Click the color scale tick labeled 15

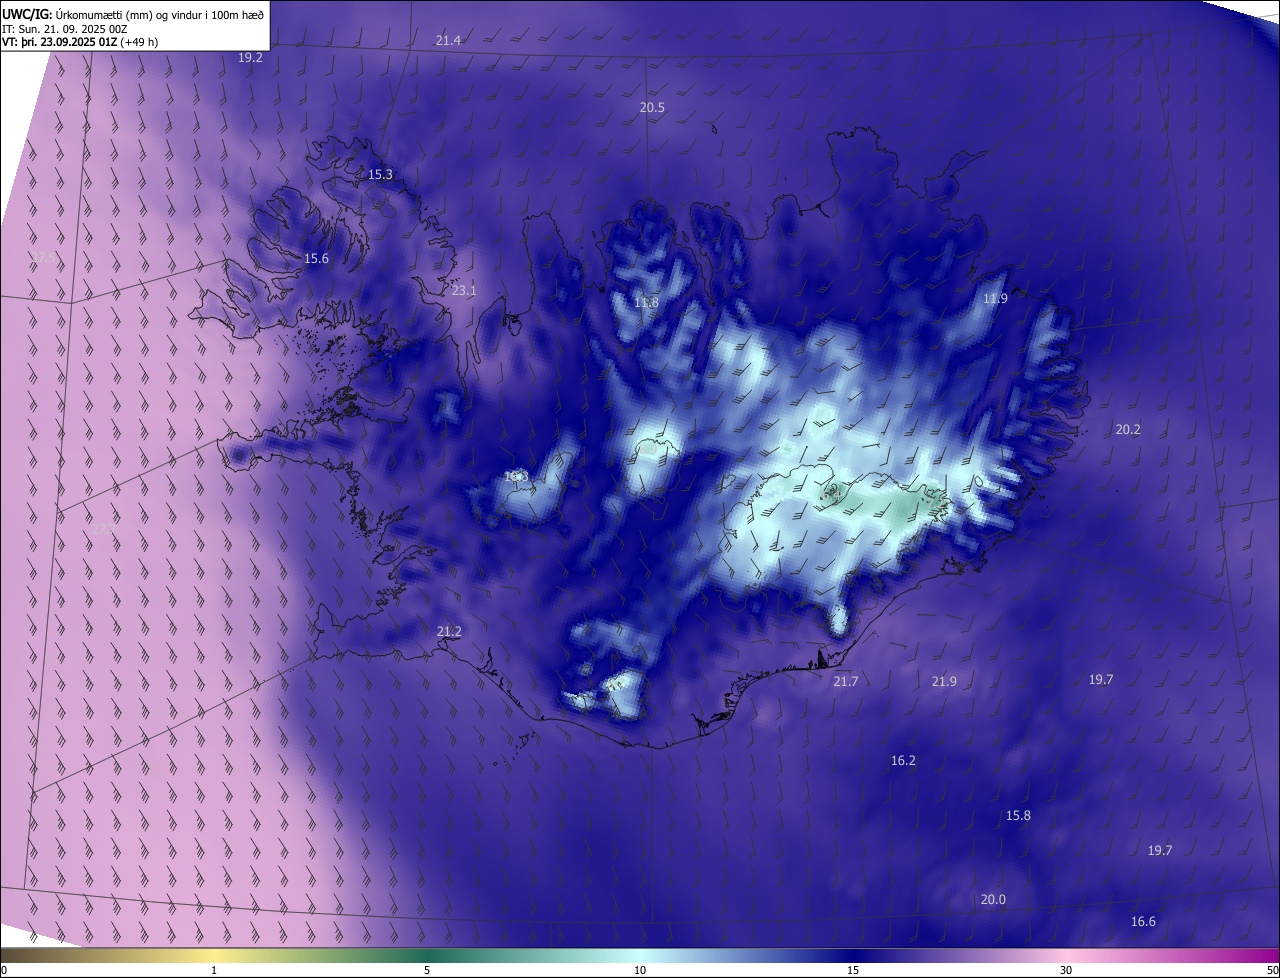tap(853, 970)
